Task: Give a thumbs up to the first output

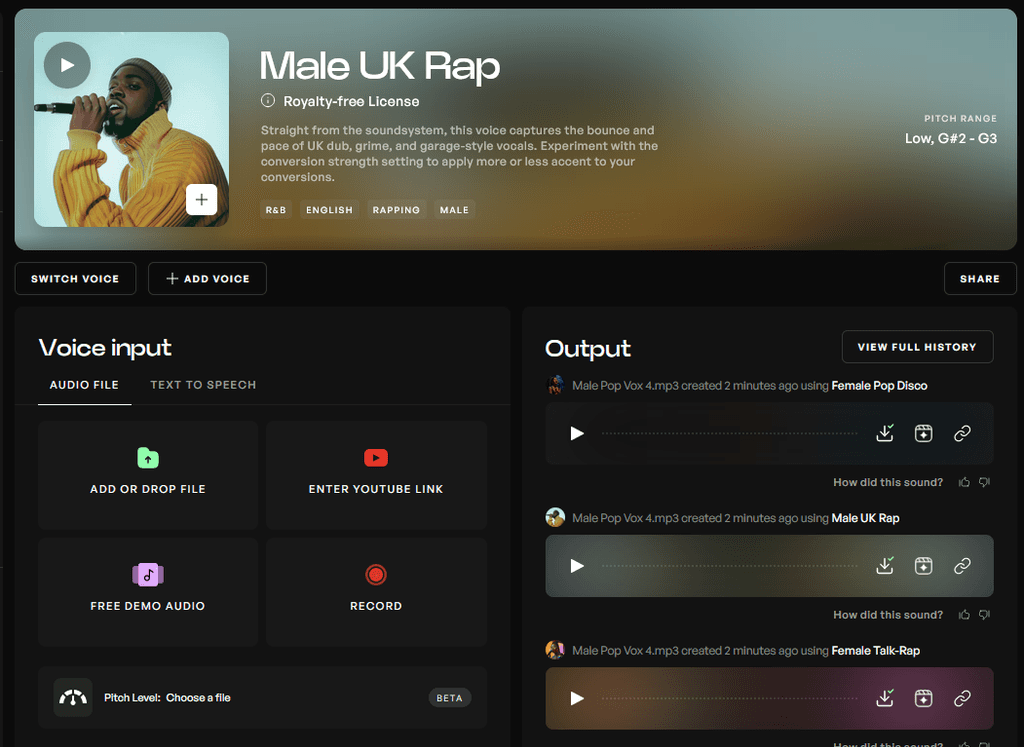Action: [963, 482]
